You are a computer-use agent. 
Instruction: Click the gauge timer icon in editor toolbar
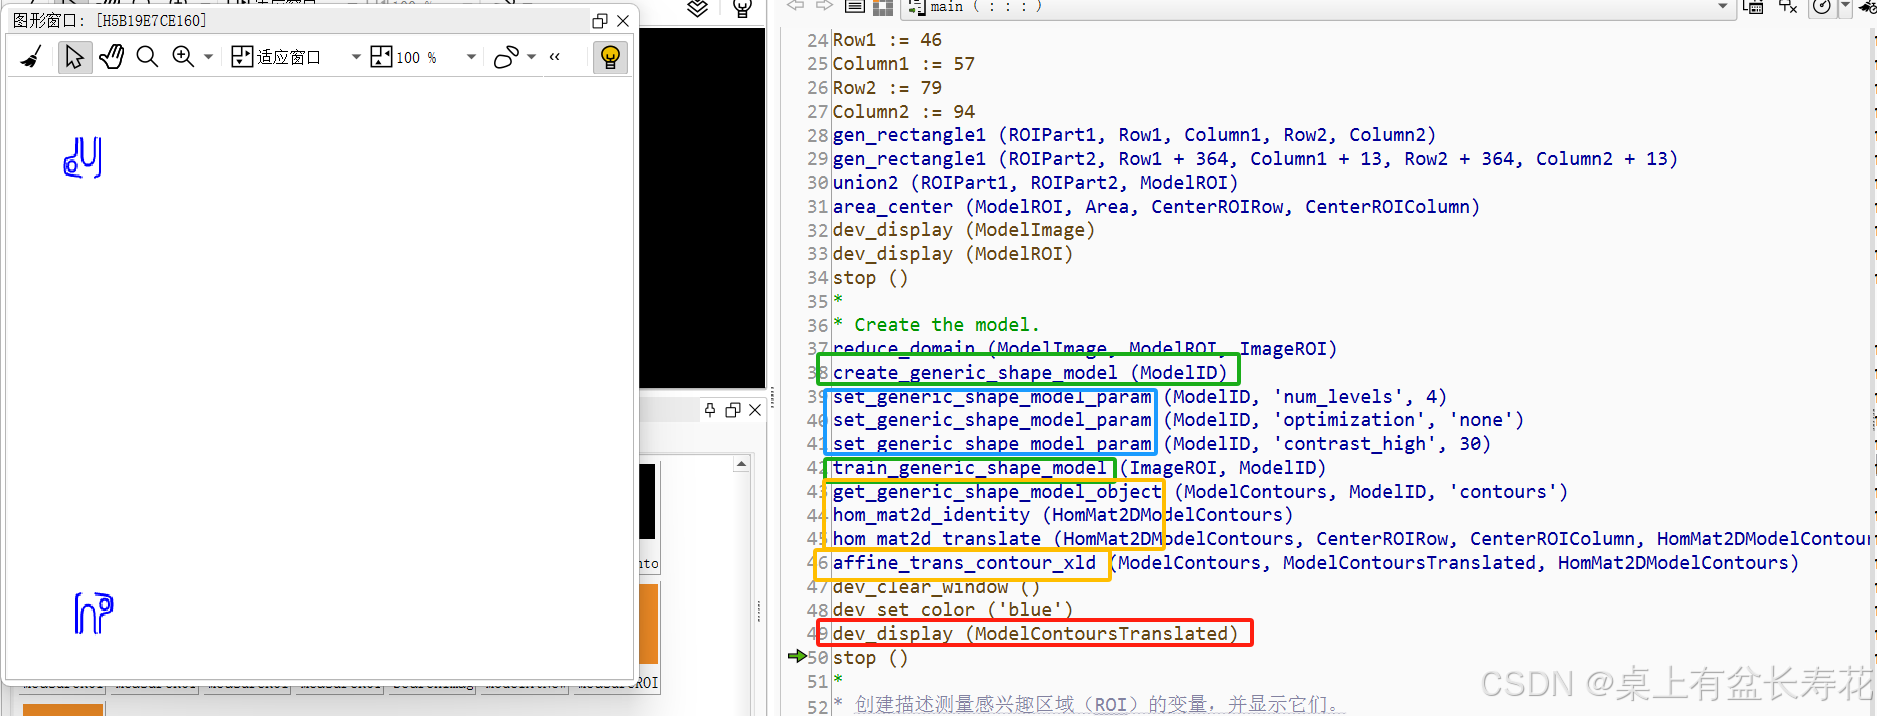pos(1822,7)
